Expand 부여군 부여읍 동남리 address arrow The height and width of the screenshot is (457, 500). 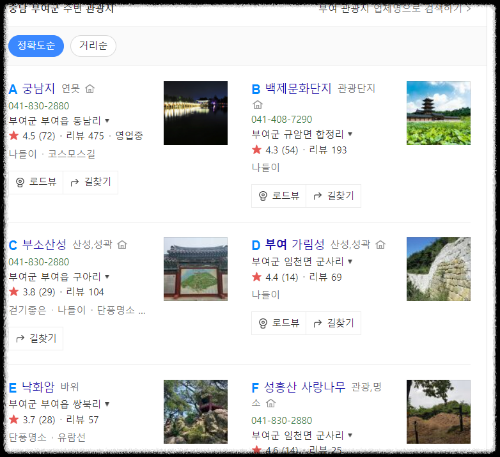tap(107, 120)
